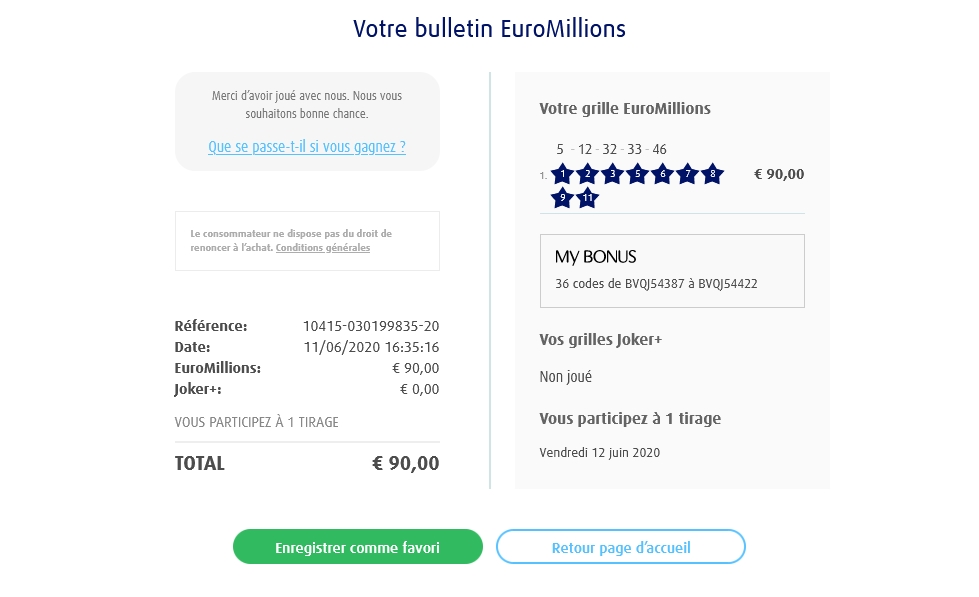Click the draw date Vendredi 12 juin 2020

599,452
